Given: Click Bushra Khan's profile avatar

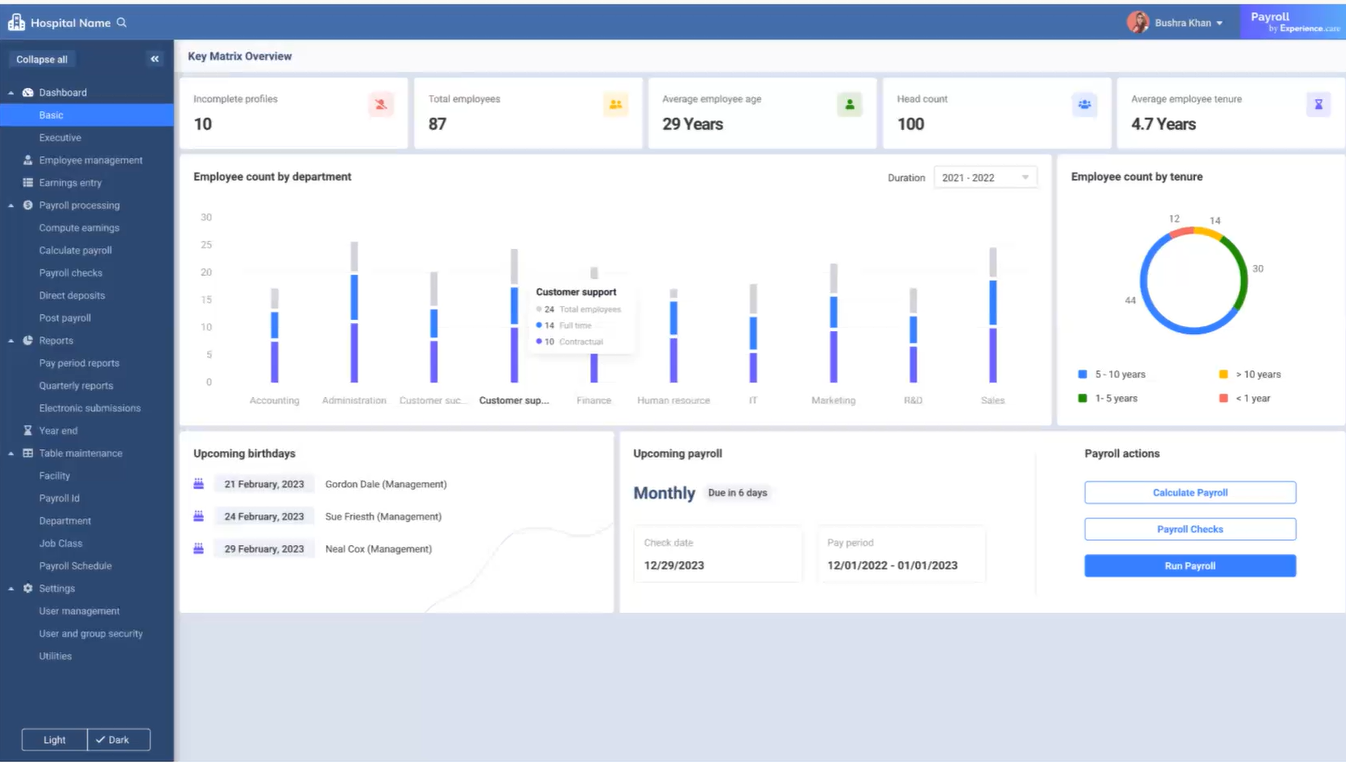Looking at the screenshot, I should tap(1138, 22).
